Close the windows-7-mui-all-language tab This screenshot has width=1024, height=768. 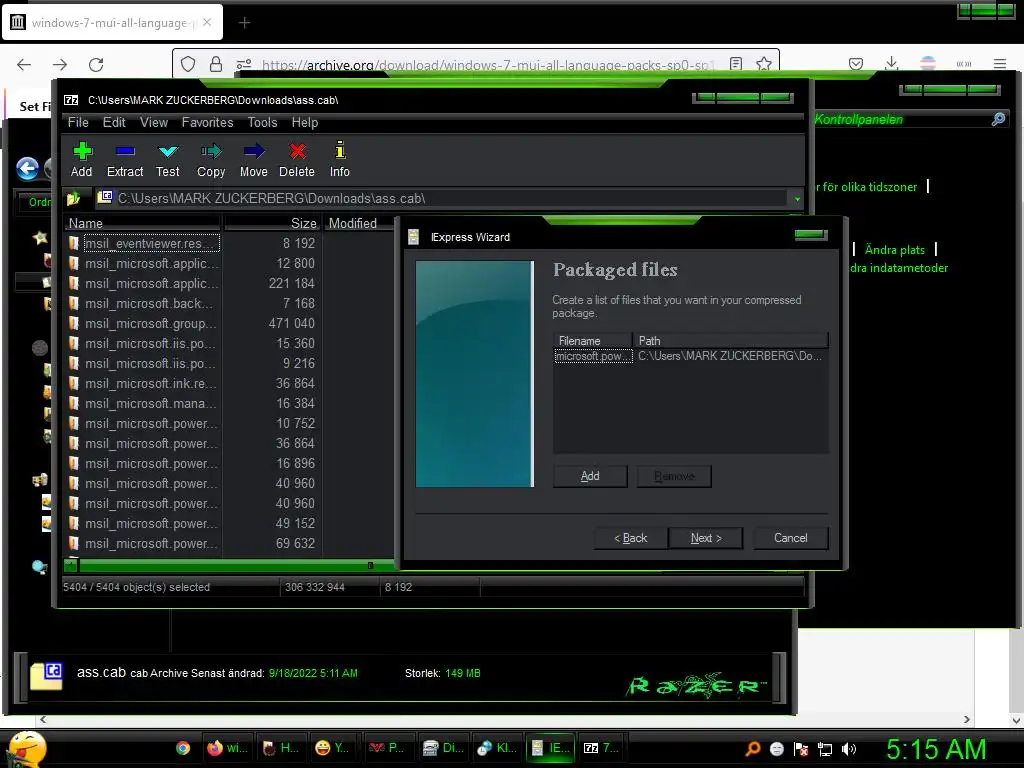pyautogui.click(x=207, y=22)
